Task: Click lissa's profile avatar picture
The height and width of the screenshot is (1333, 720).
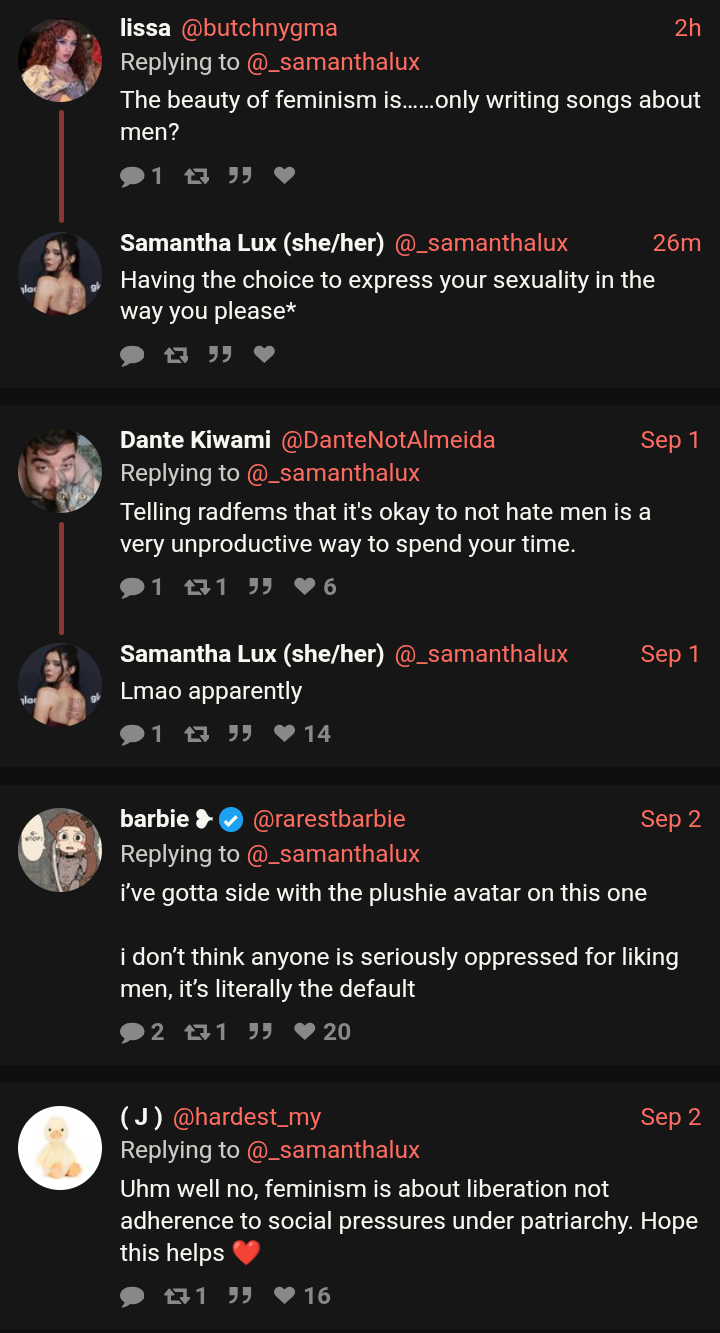Action: 60,60
